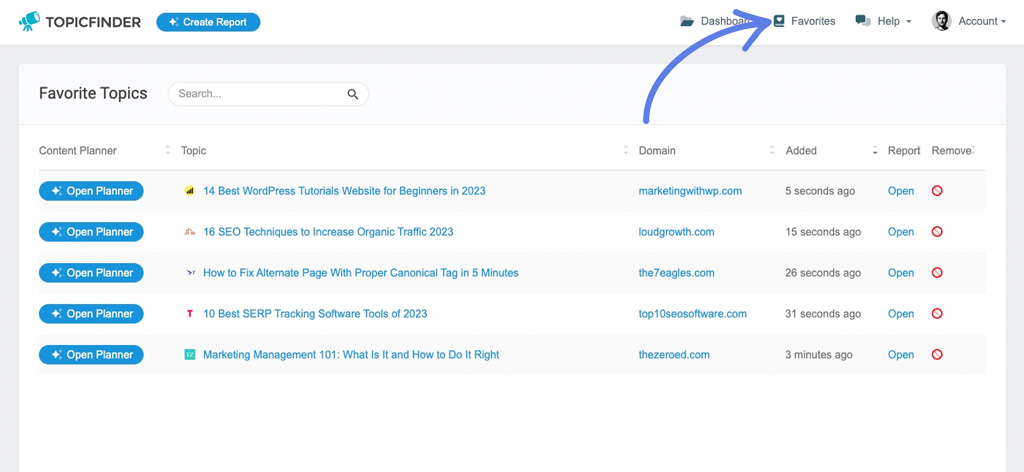Sort by the Report column header
This screenshot has width=1024, height=472.
pos(904,150)
